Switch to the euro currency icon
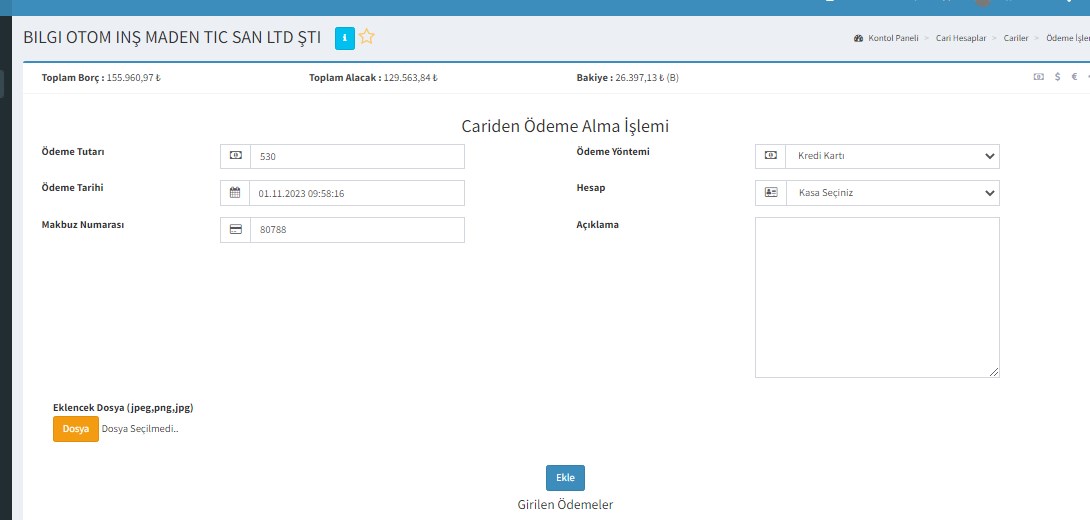Viewport: 1090px width, 520px height. point(1074,77)
